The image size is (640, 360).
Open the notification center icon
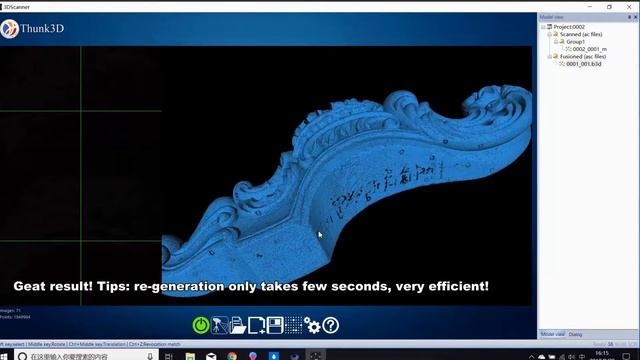coord(626,357)
